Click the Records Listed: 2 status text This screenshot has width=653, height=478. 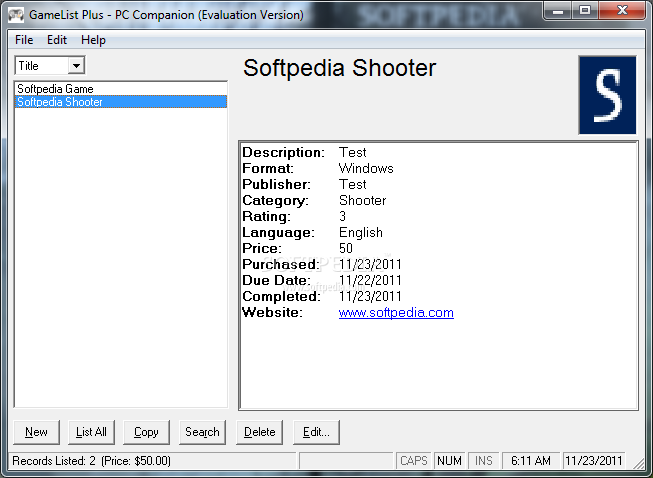point(91,461)
